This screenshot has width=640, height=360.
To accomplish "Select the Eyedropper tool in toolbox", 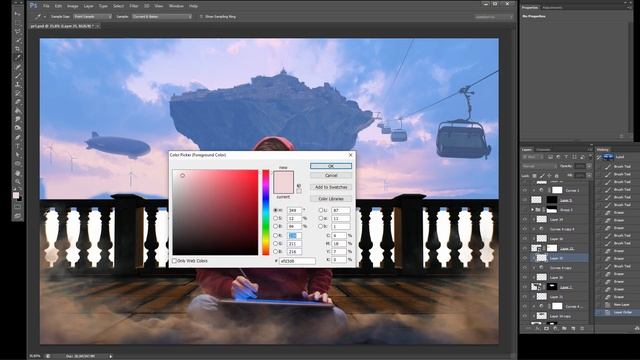I will pyautogui.click(x=18, y=58).
